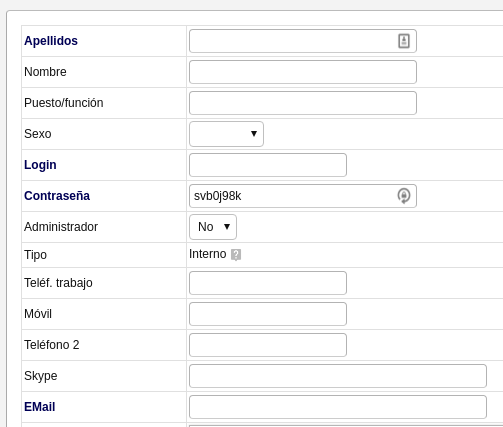Focus the Nombre input field
503x427 pixels.
(x=303, y=72)
